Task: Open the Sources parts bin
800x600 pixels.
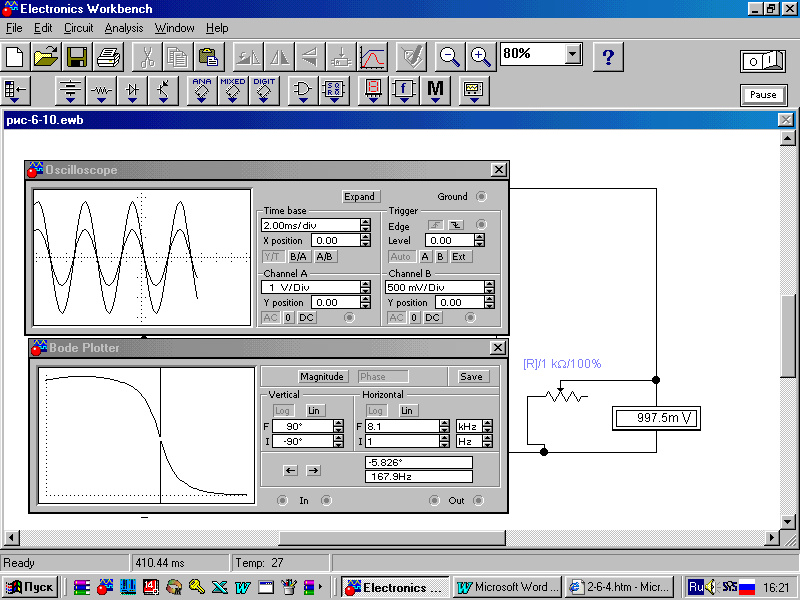Action: coord(70,91)
